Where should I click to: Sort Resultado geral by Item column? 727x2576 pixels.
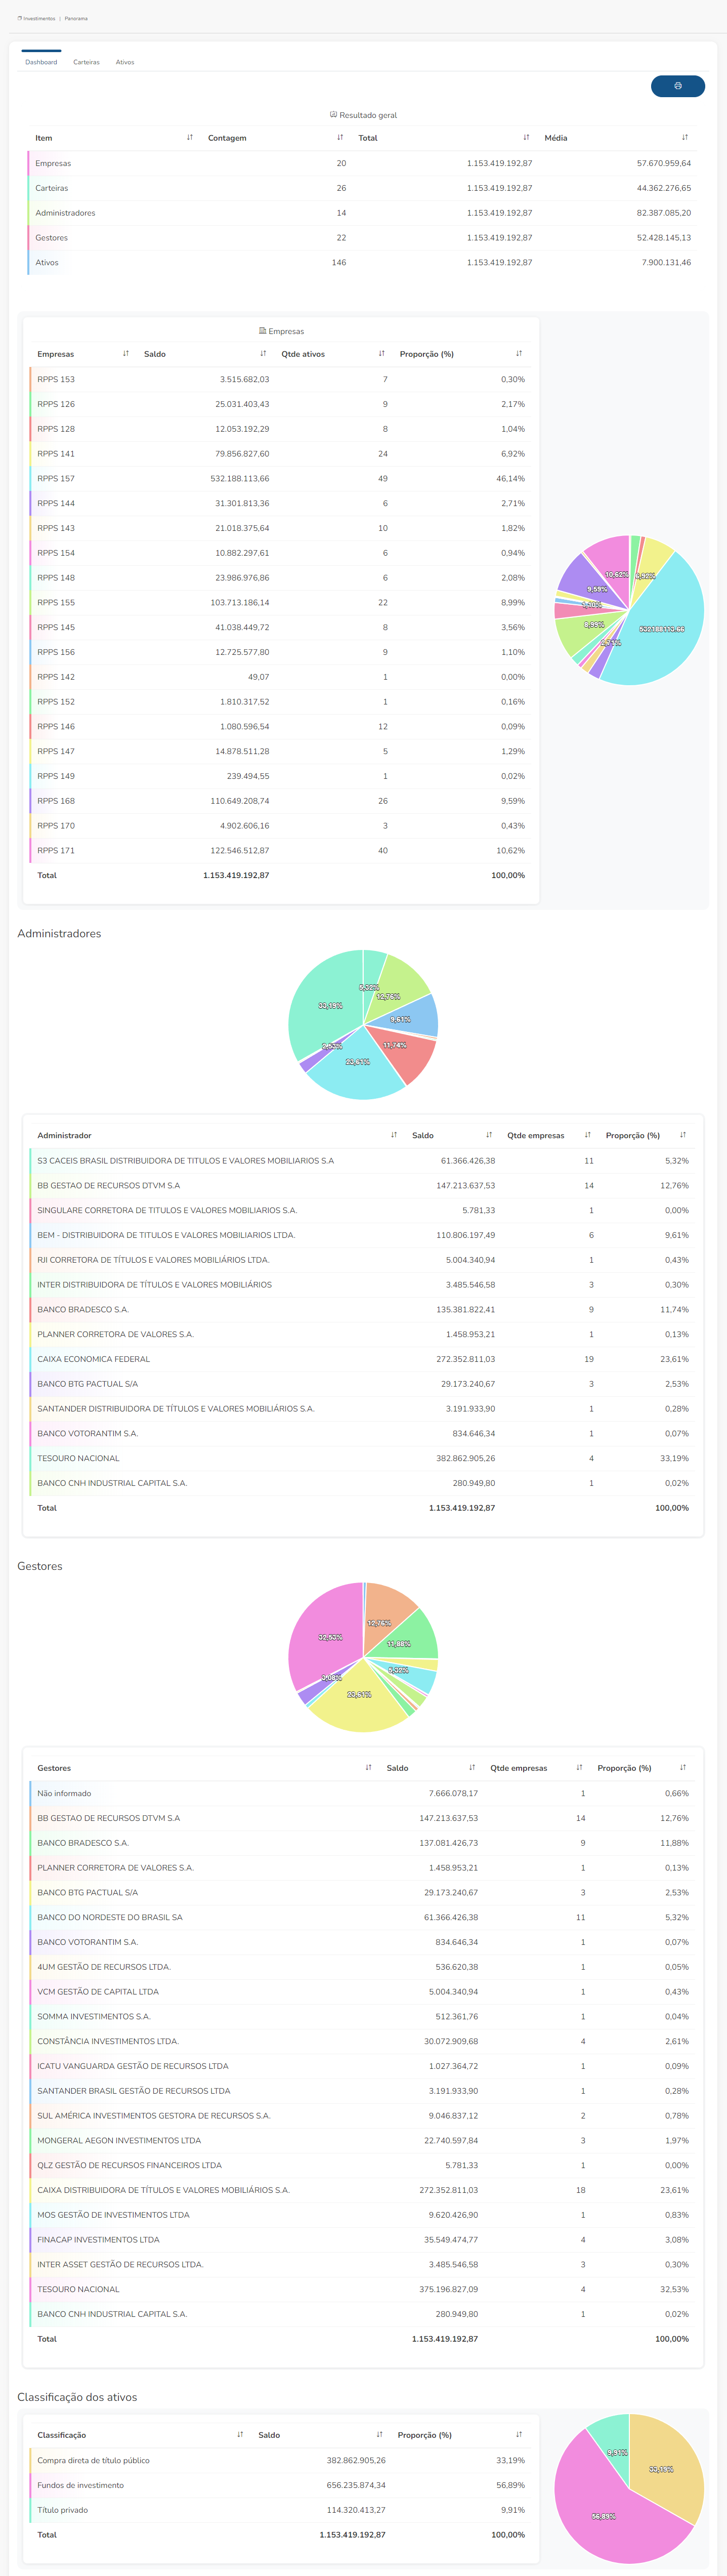[x=190, y=138]
